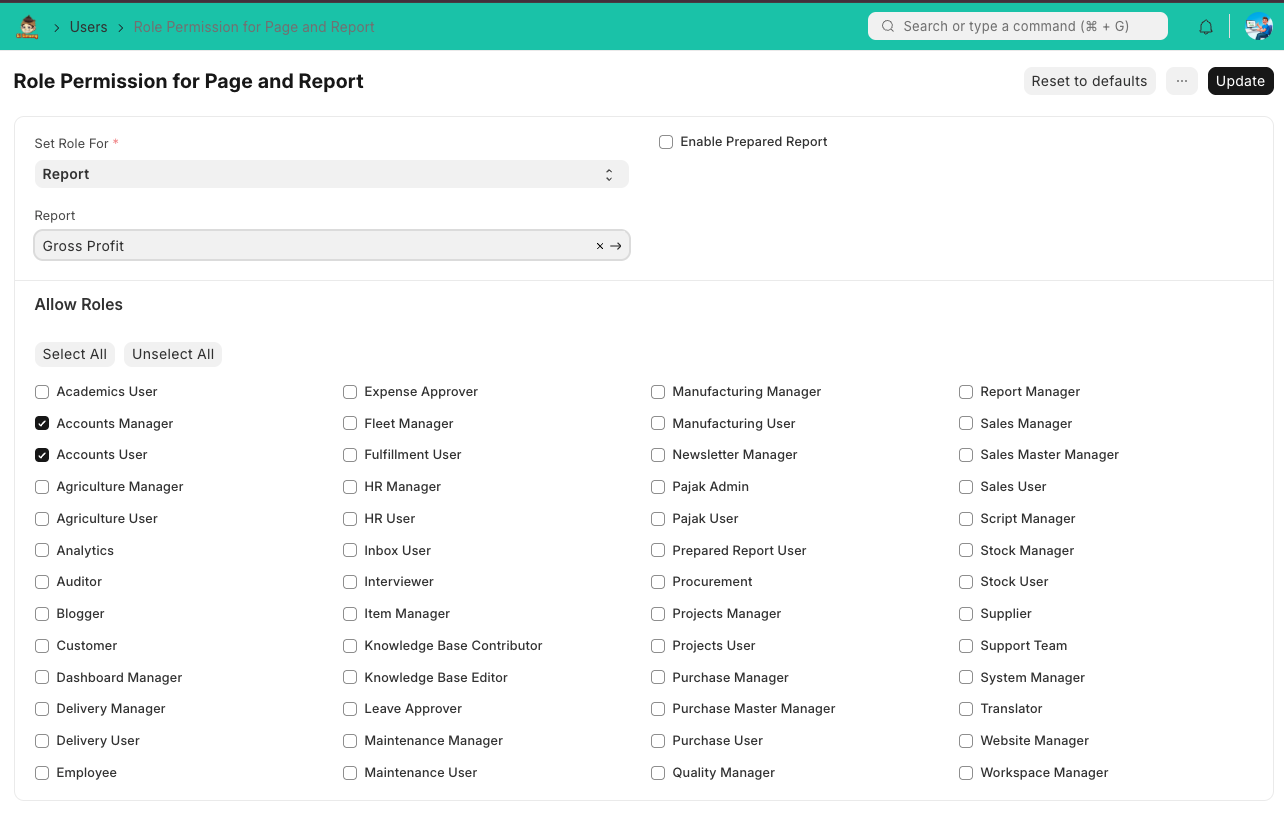Open Role Permission for Page and Report breadcrumb
Screen dimensions: 1284x826
[254, 27]
